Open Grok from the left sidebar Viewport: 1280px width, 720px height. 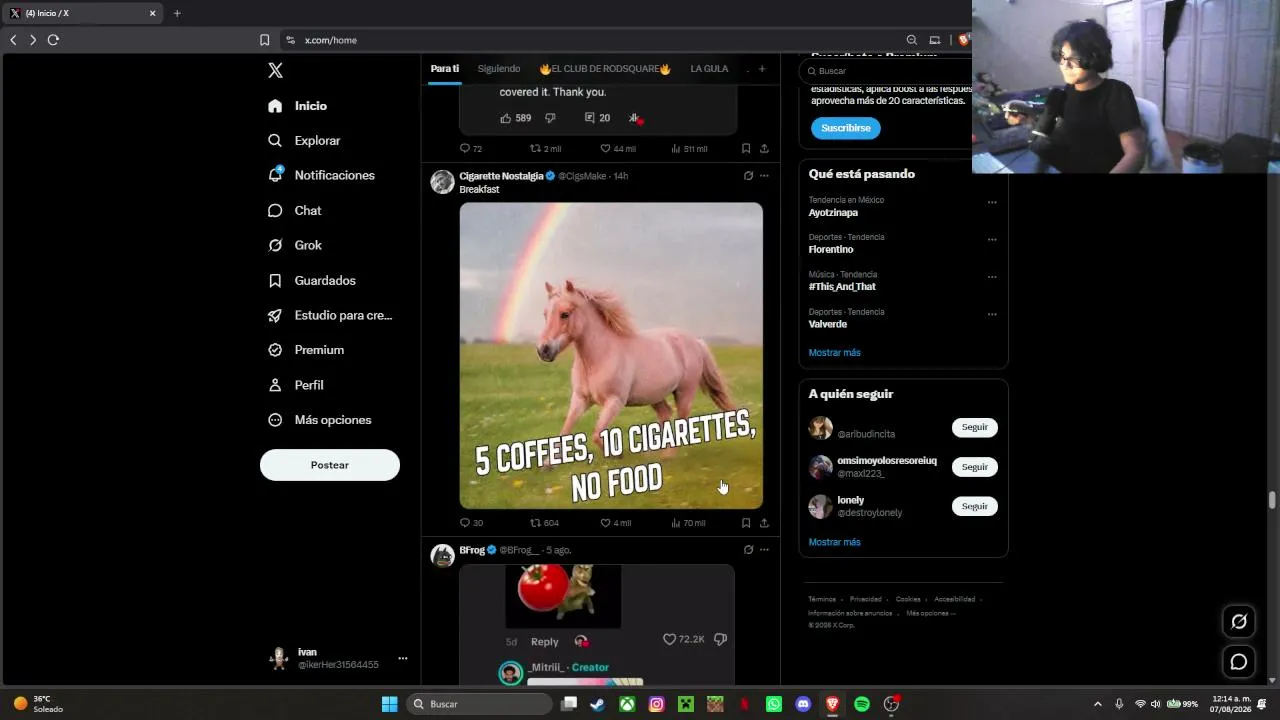click(295, 245)
